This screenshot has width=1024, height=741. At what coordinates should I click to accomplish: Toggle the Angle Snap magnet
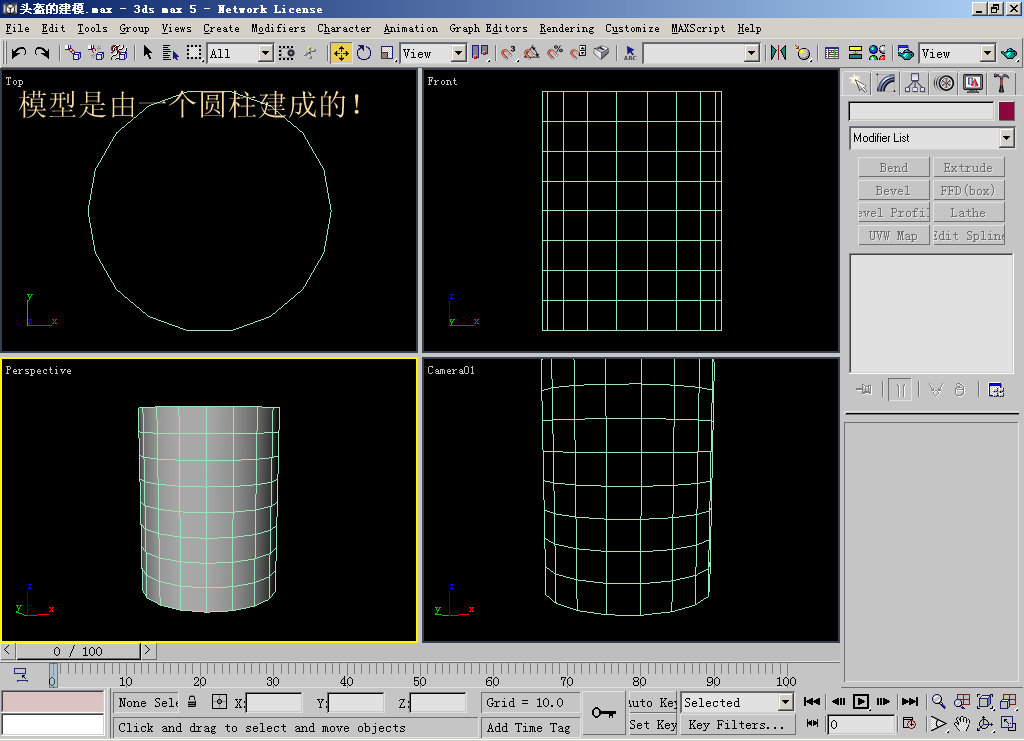(x=532, y=53)
